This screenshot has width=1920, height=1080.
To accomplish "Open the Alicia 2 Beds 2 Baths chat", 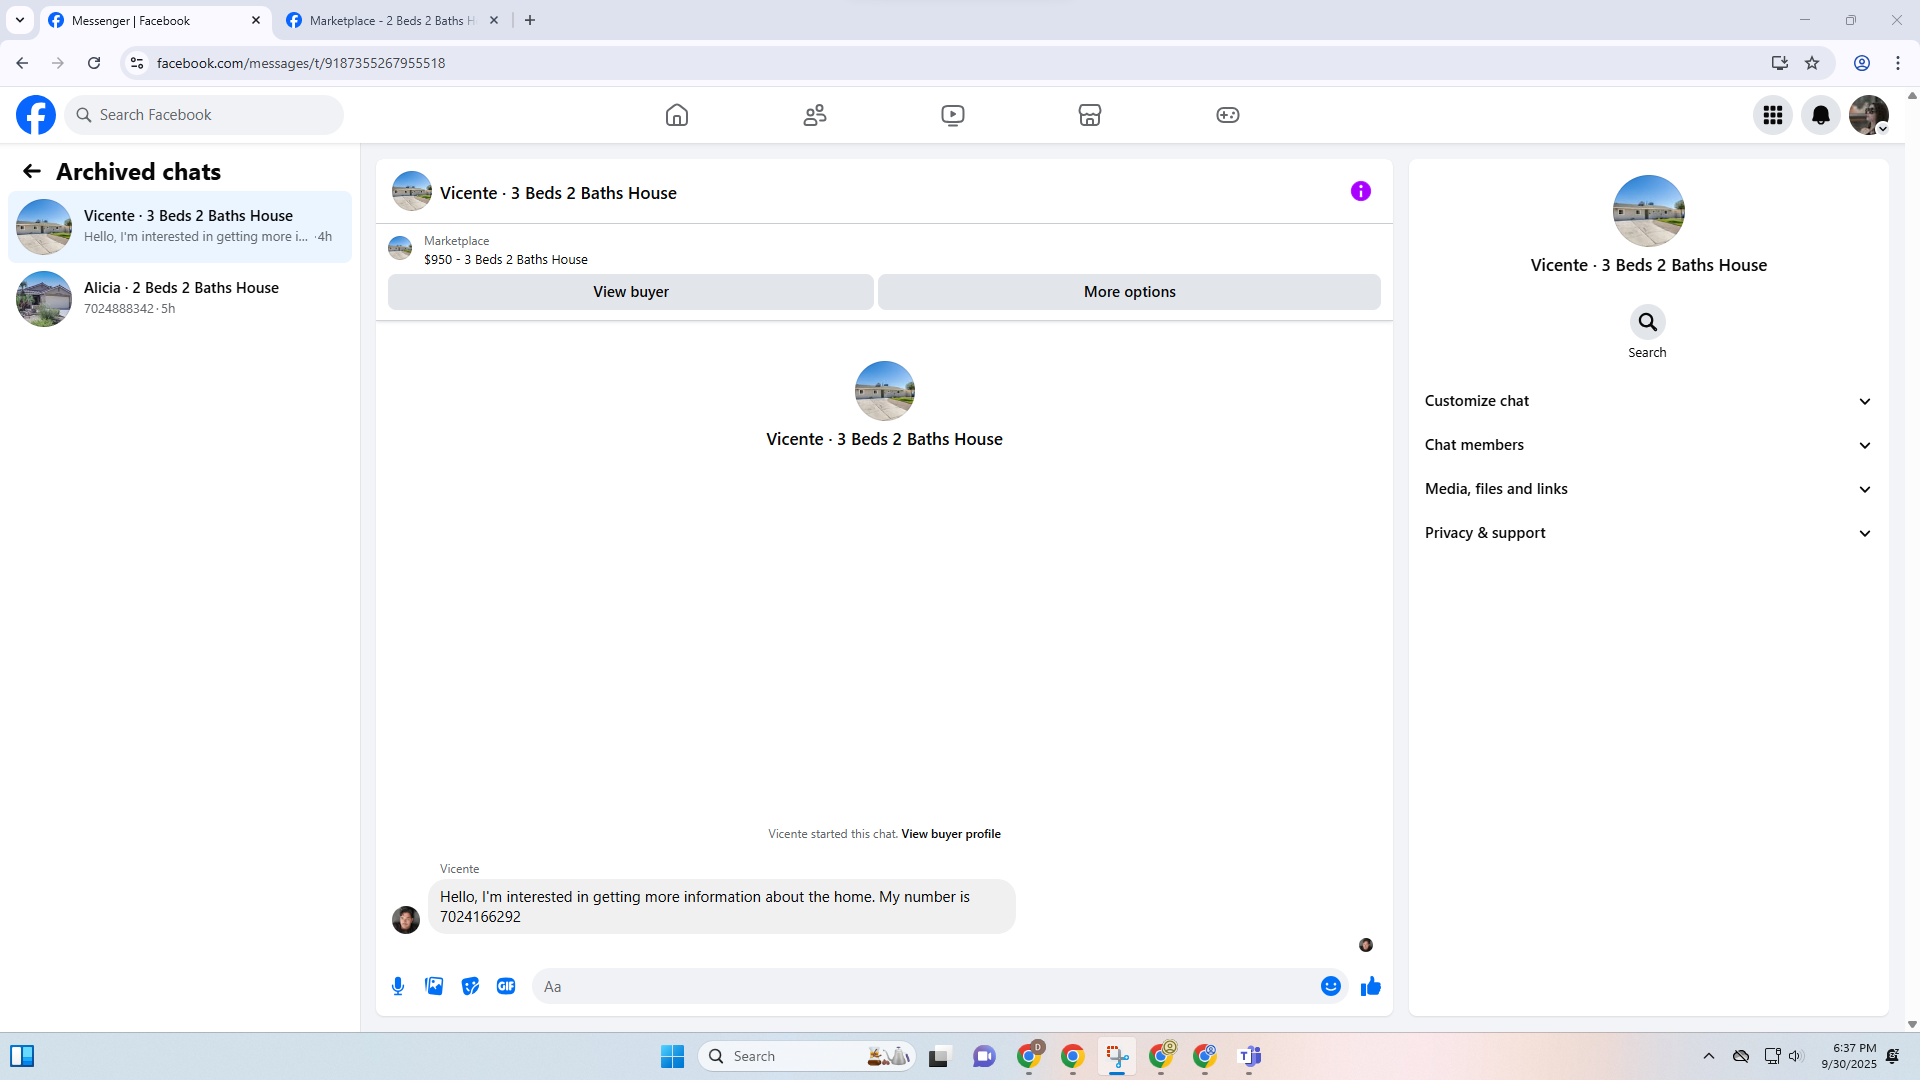I will click(x=180, y=298).
